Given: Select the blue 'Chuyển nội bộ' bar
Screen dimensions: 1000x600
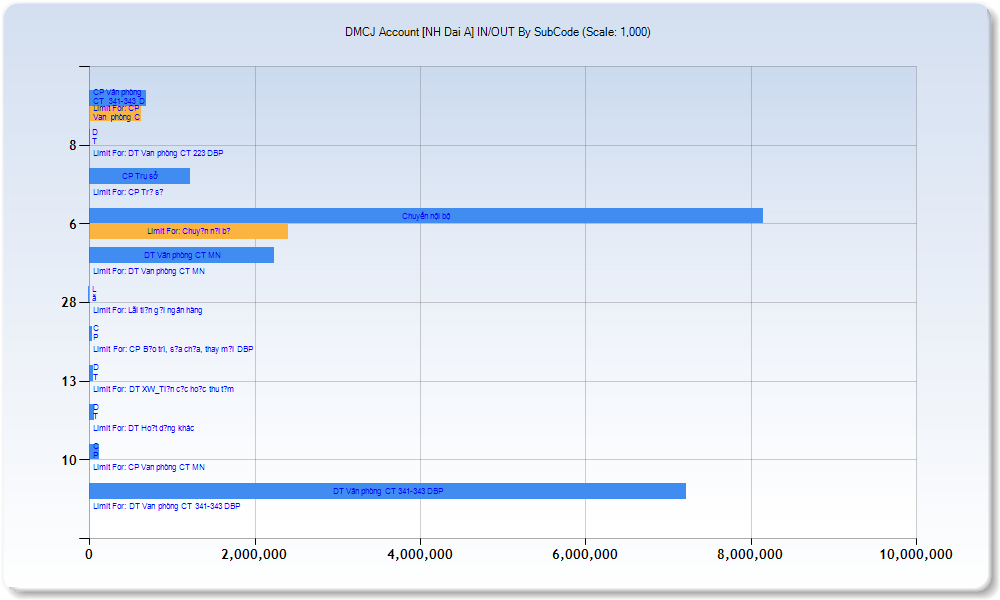Looking at the screenshot, I should point(426,216).
